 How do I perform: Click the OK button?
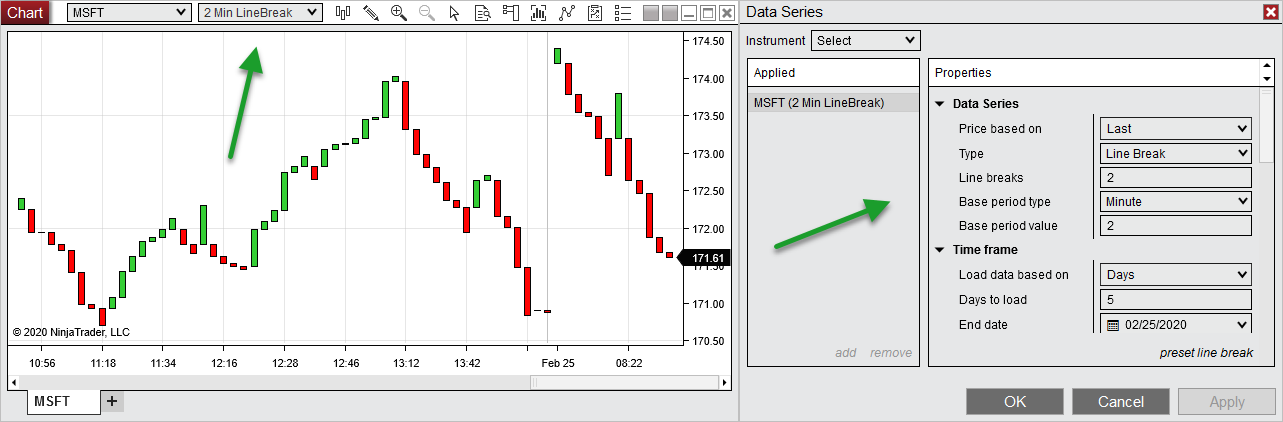(x=1015, y=402)
